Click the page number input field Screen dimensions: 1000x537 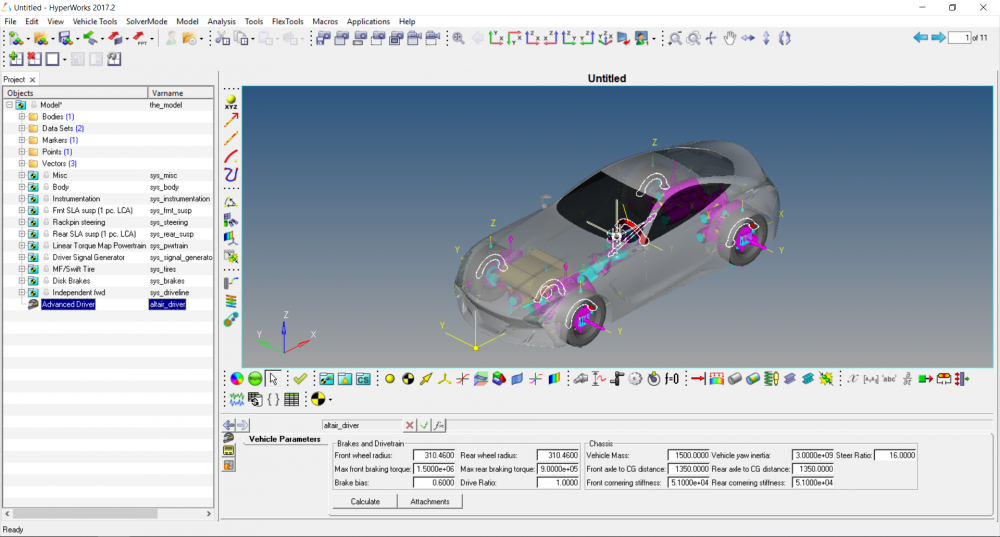tap(959, 38)
